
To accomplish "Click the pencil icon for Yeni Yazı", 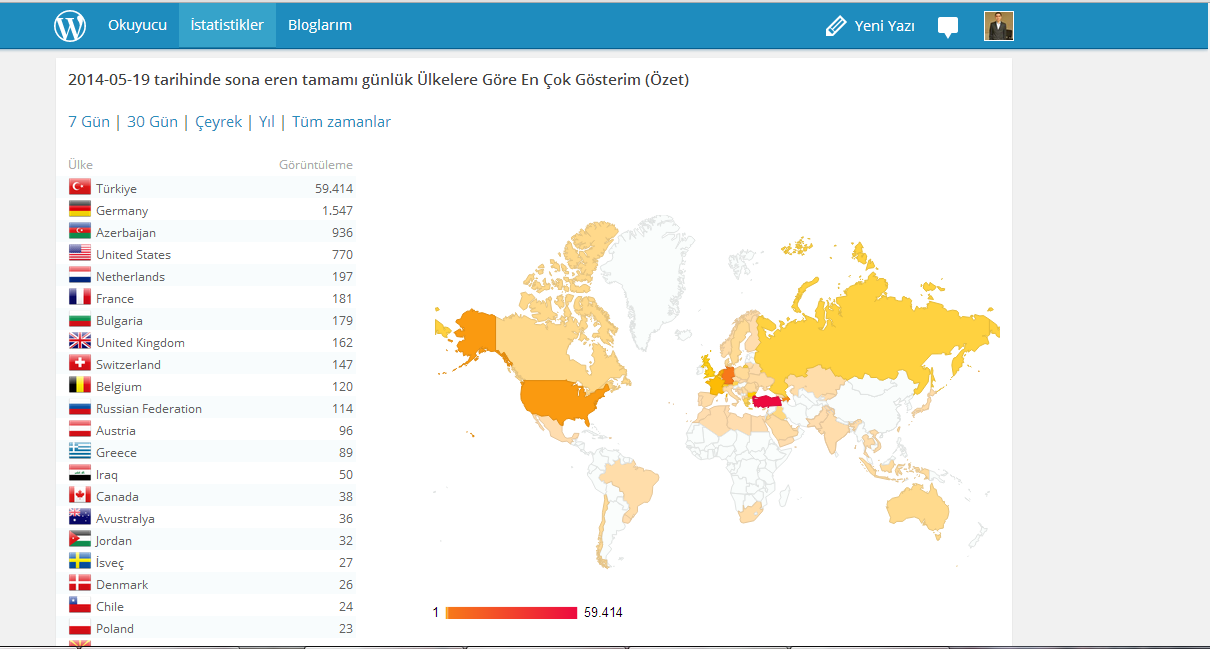I will pyautogui.click(x=835, y=27).
